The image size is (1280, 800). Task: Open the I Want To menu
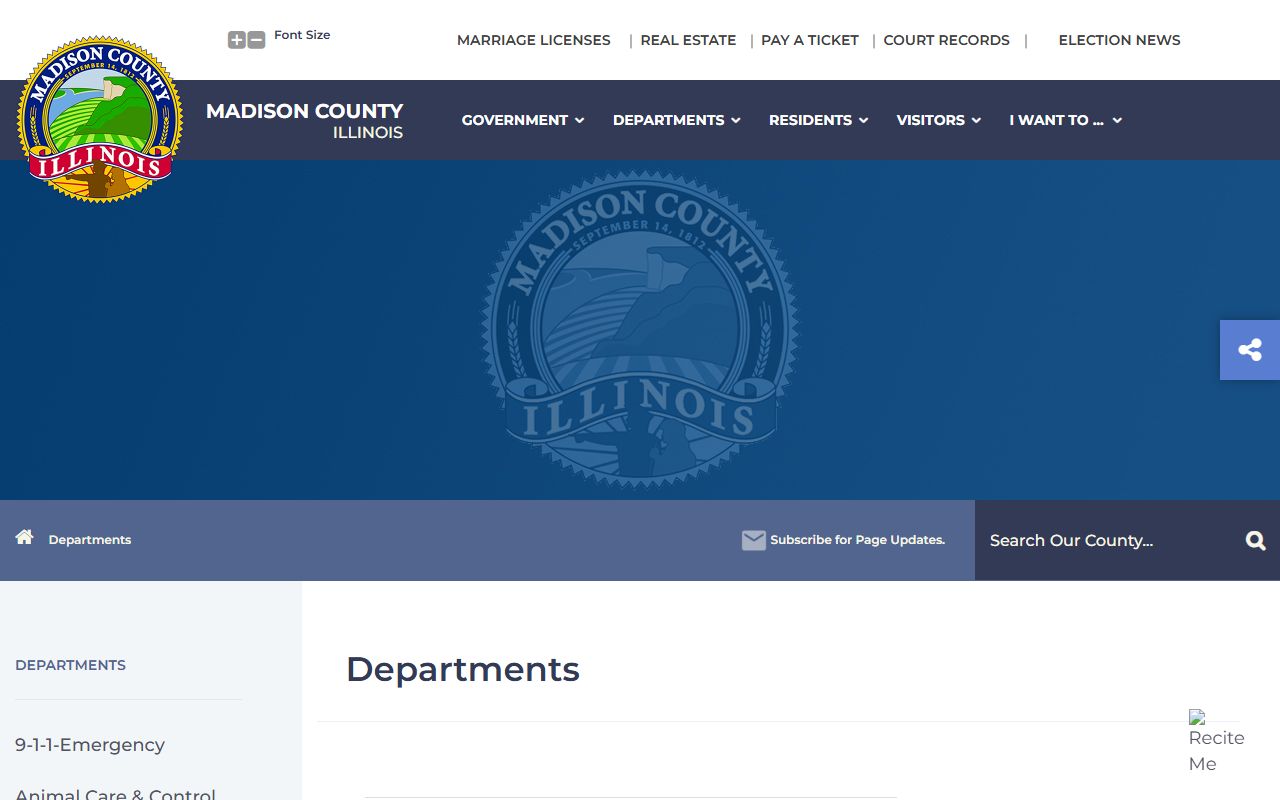(1056, 120)
